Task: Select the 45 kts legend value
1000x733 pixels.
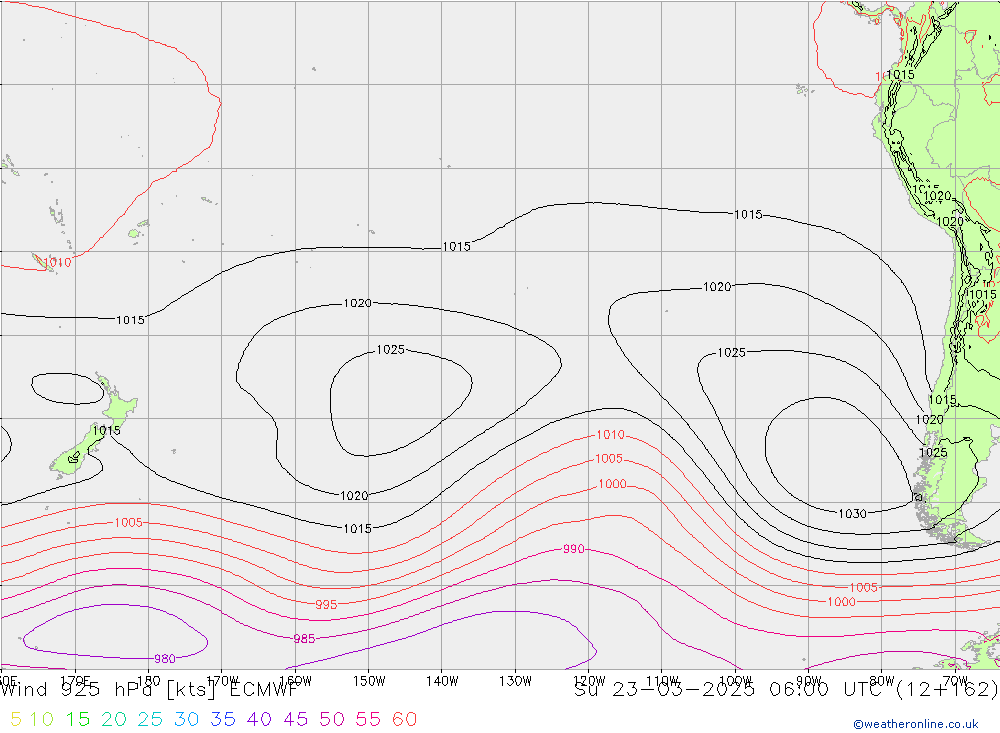Action: pyautogui.click(x=296, y=720)
